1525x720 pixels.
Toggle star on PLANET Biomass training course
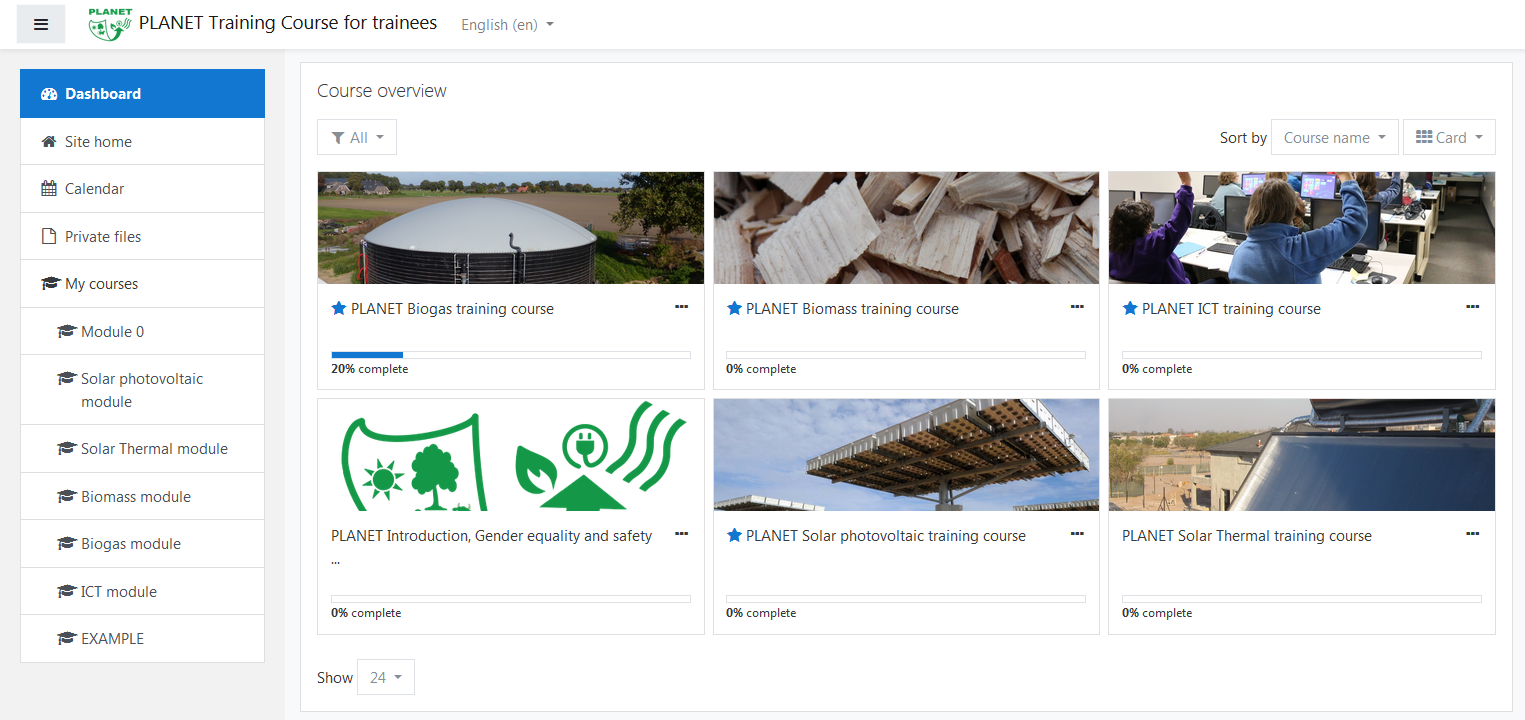734,309
